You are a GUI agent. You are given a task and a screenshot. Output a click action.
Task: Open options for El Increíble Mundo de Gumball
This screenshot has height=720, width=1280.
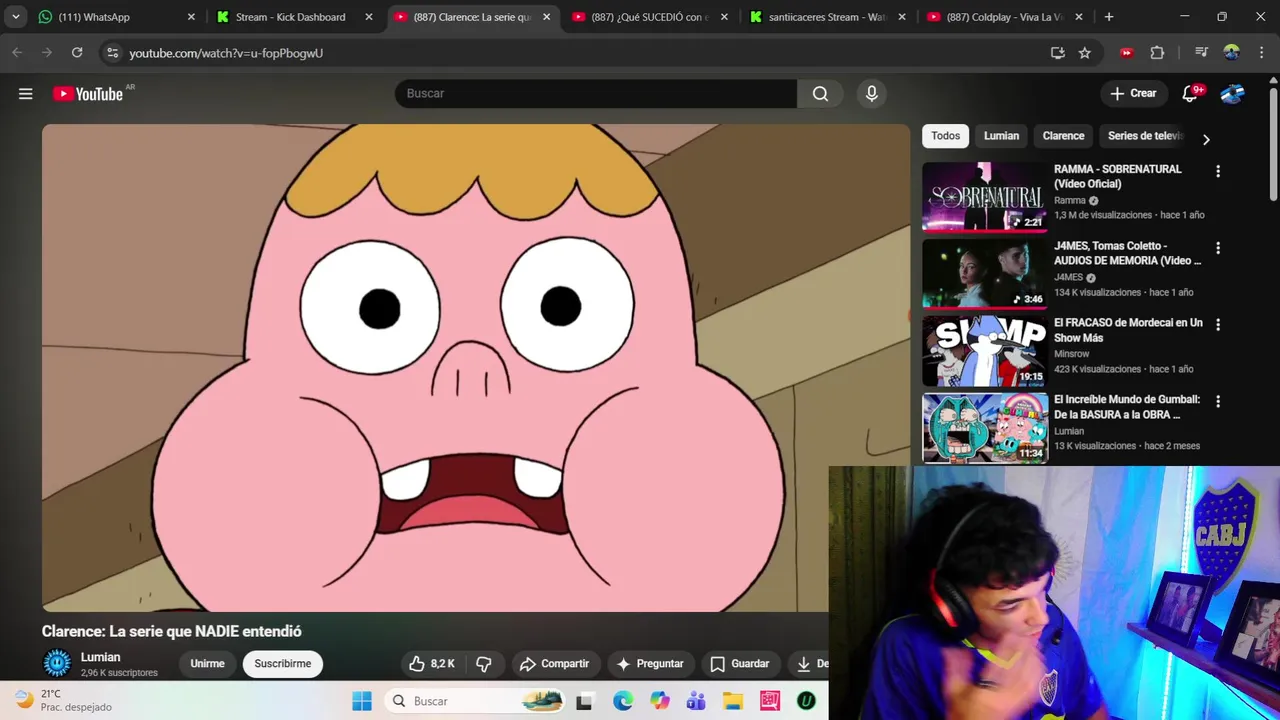pos(1218,402)
